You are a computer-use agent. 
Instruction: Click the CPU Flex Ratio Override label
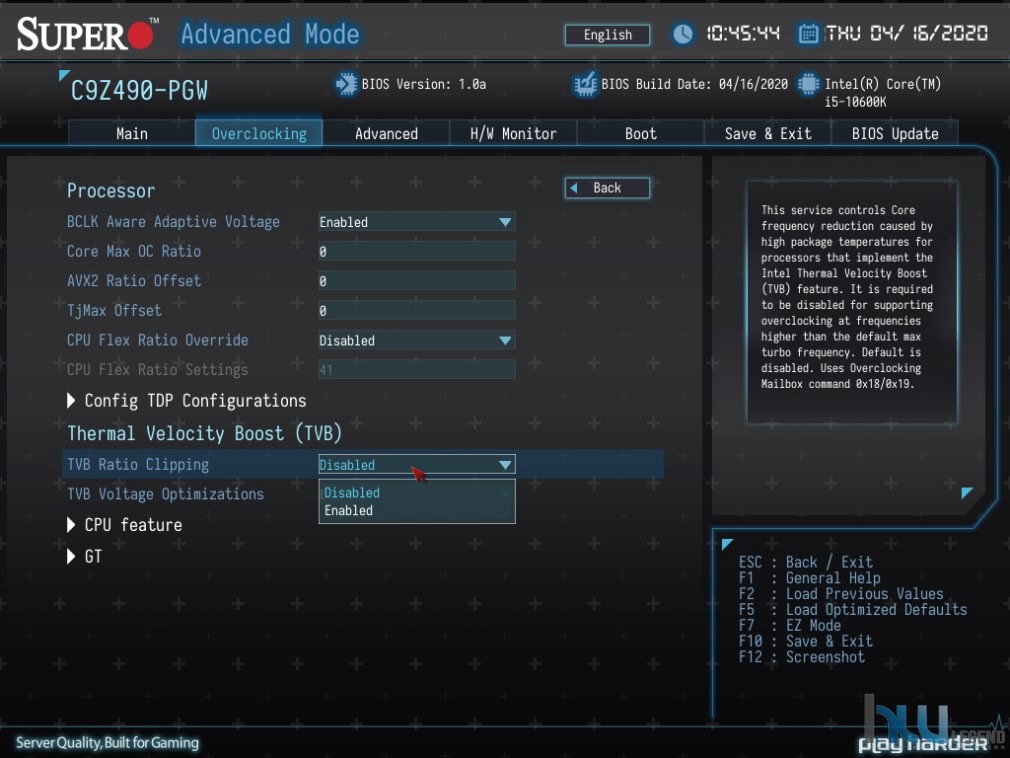click(x=158, y=340)
